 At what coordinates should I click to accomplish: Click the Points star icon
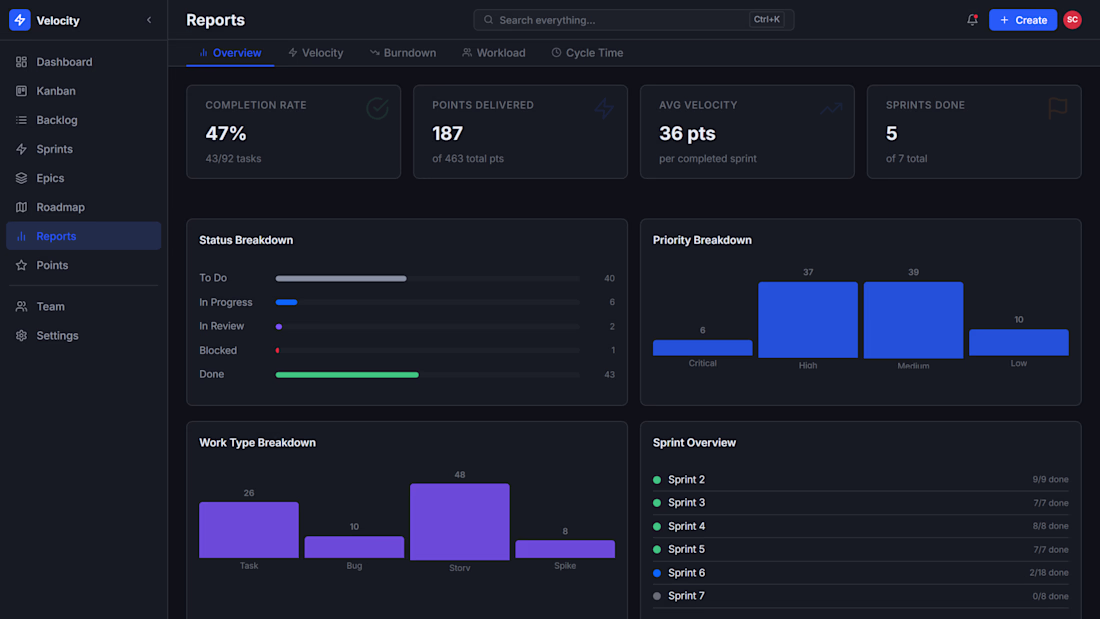[x=21, y=265]
